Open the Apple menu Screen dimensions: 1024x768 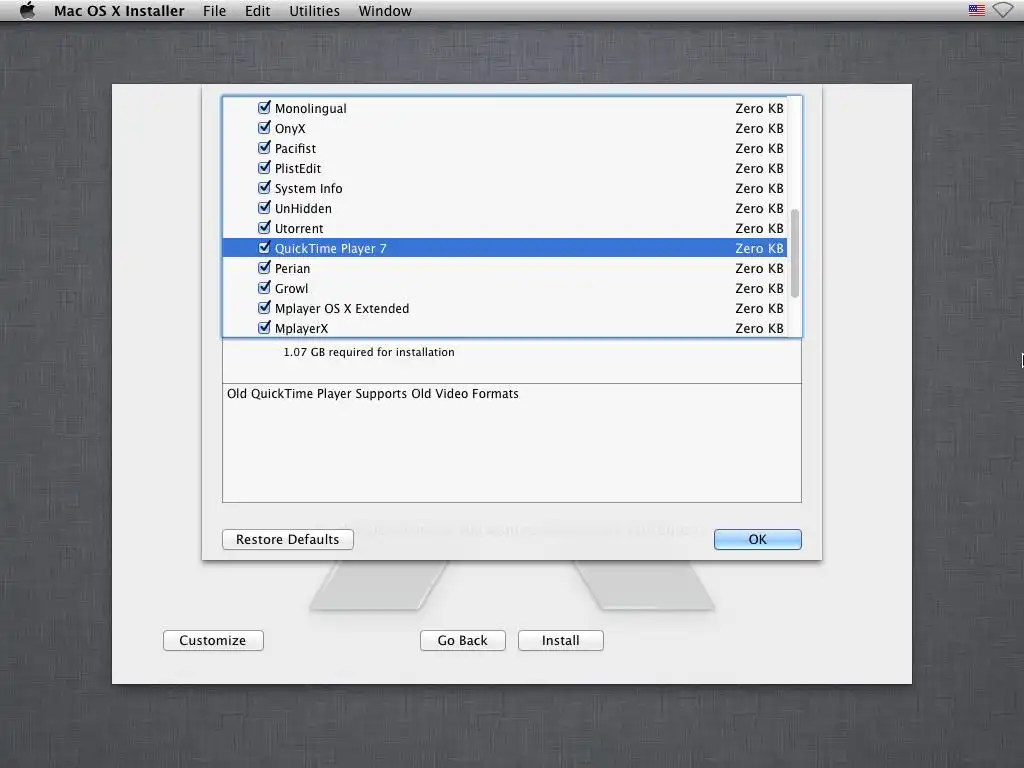tap(27, 10)
